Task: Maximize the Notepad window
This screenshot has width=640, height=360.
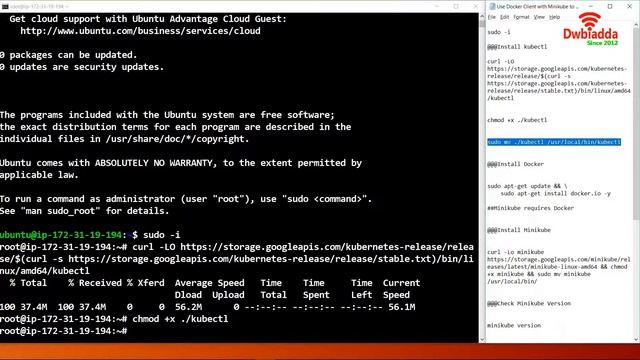Action: coord(610,7)
